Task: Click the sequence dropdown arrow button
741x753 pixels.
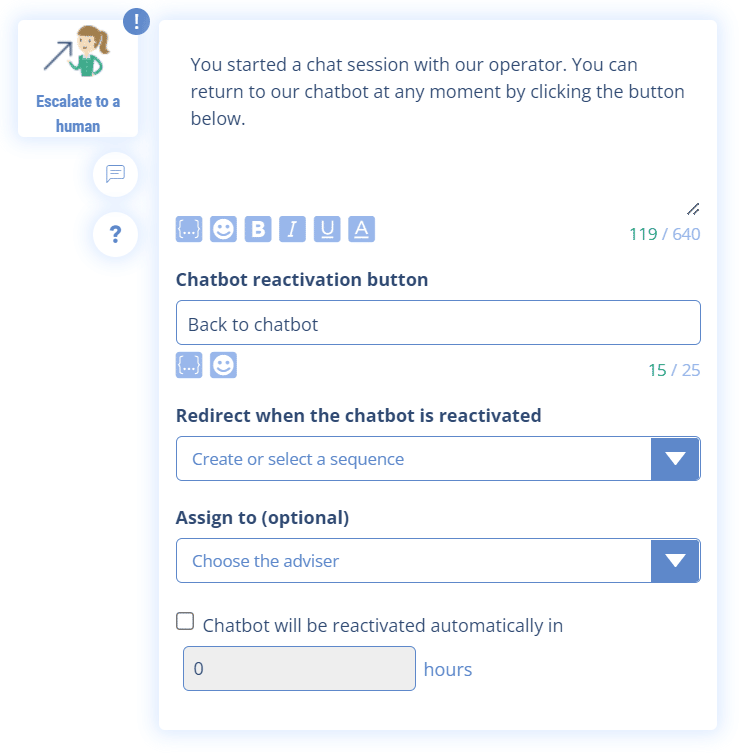Action: (x=675, y=459)
